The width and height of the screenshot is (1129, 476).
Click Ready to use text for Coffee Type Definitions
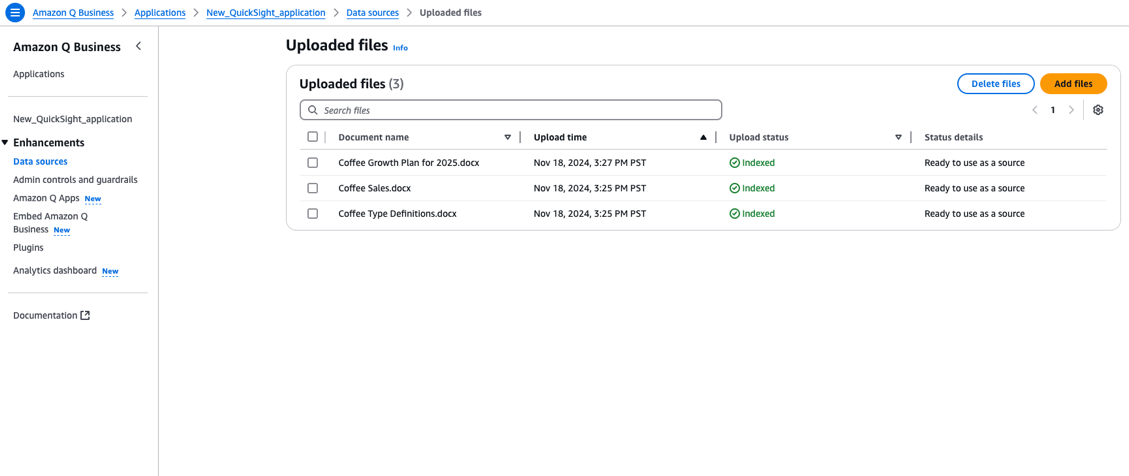(x=974, y=214)
